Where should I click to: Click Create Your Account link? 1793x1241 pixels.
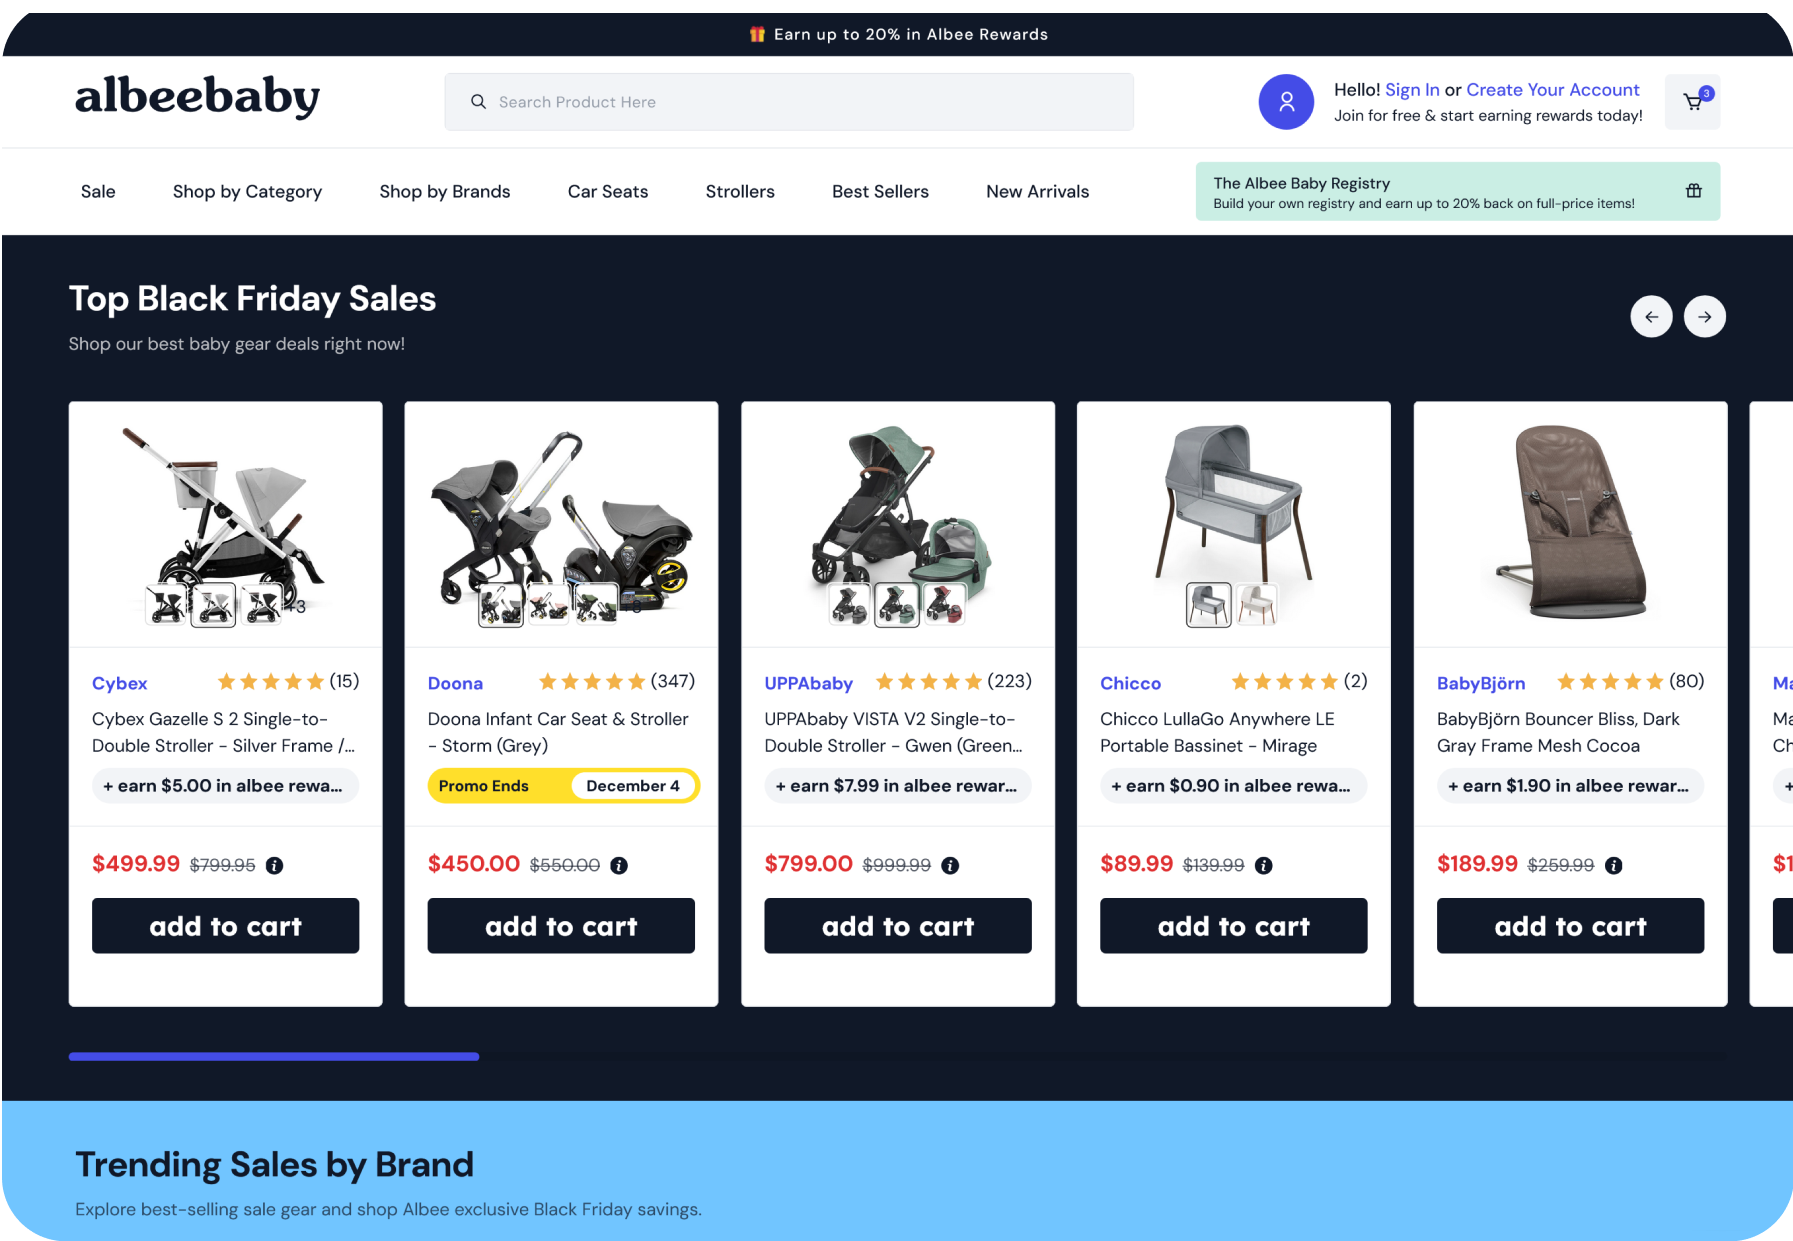tap(1553, 90)
